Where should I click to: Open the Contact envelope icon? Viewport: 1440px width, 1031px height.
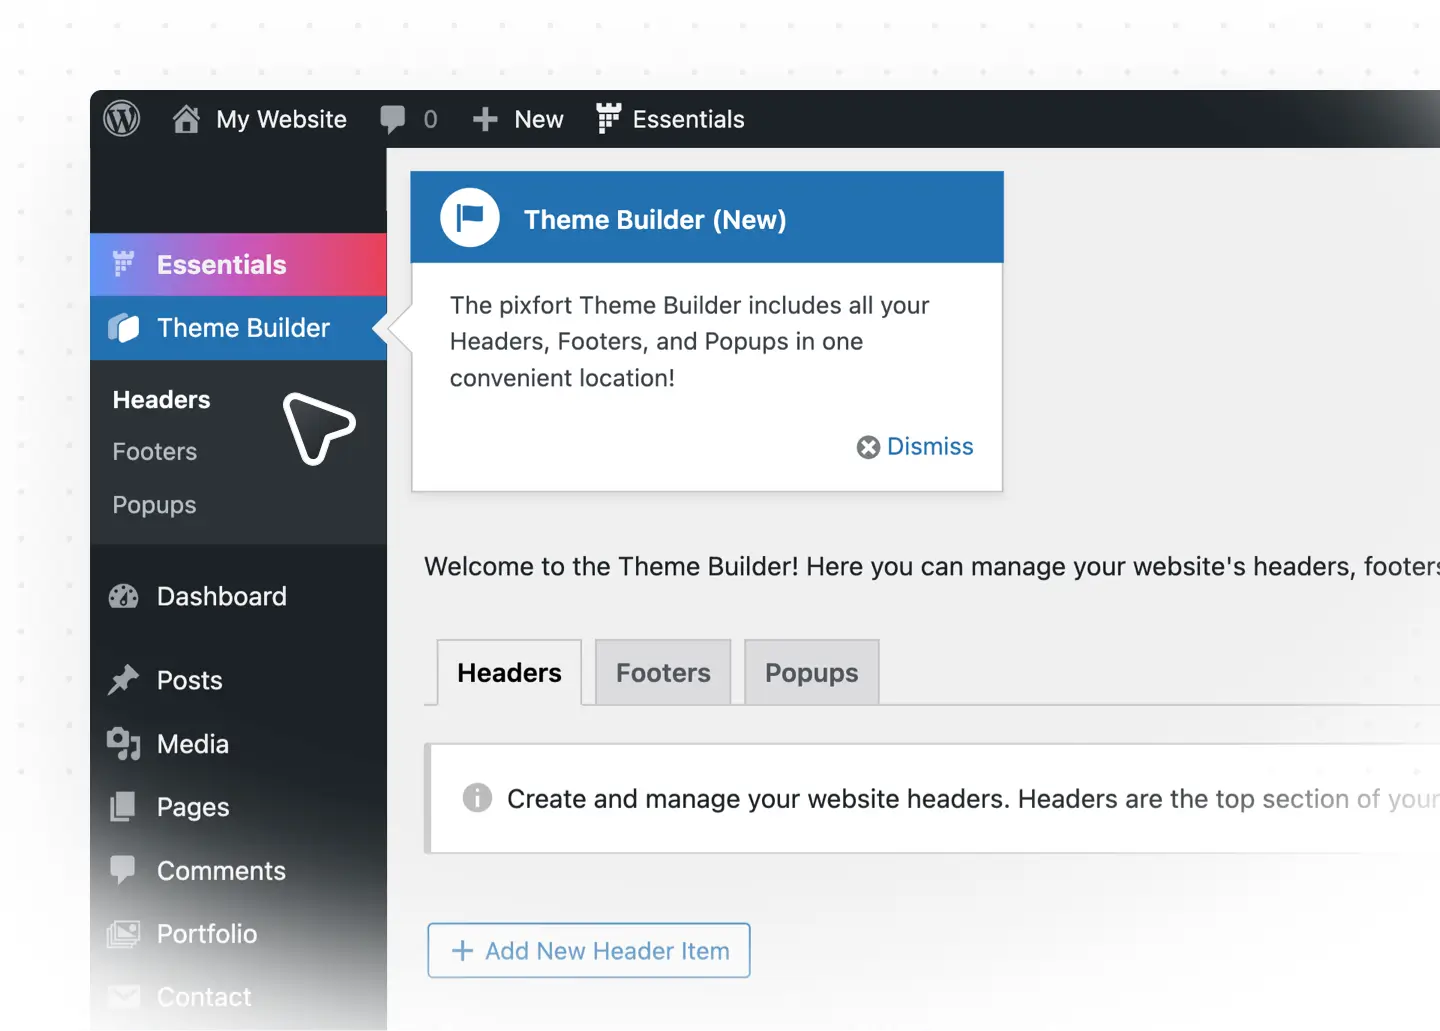pos(122,996)
